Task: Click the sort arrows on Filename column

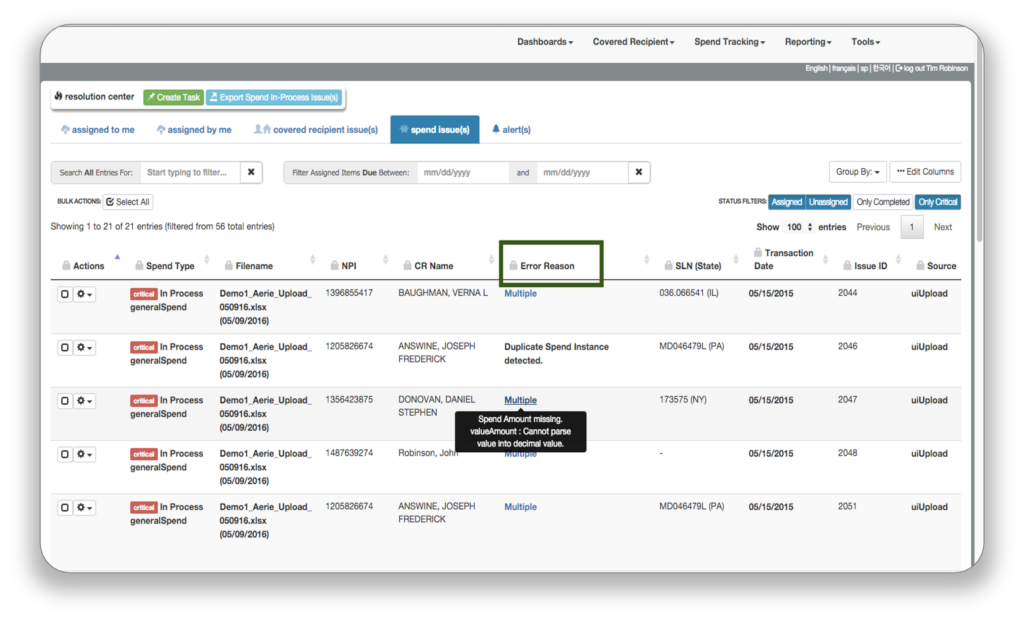Action: tap(305, 261)
